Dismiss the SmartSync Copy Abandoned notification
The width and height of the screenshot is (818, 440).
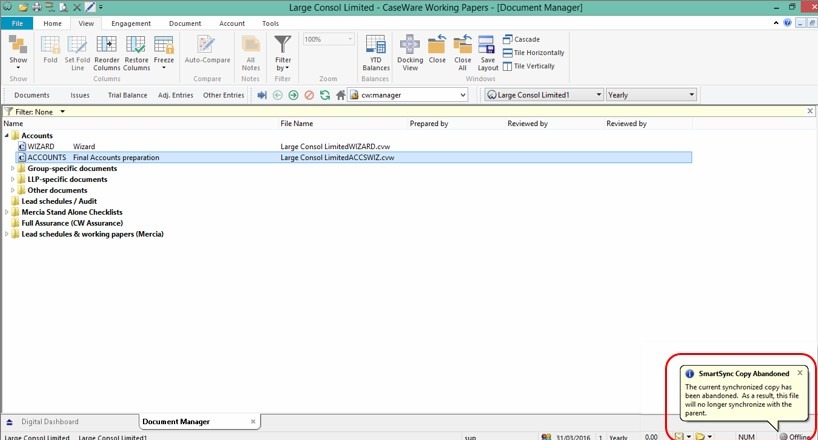[x=799, y=372]
